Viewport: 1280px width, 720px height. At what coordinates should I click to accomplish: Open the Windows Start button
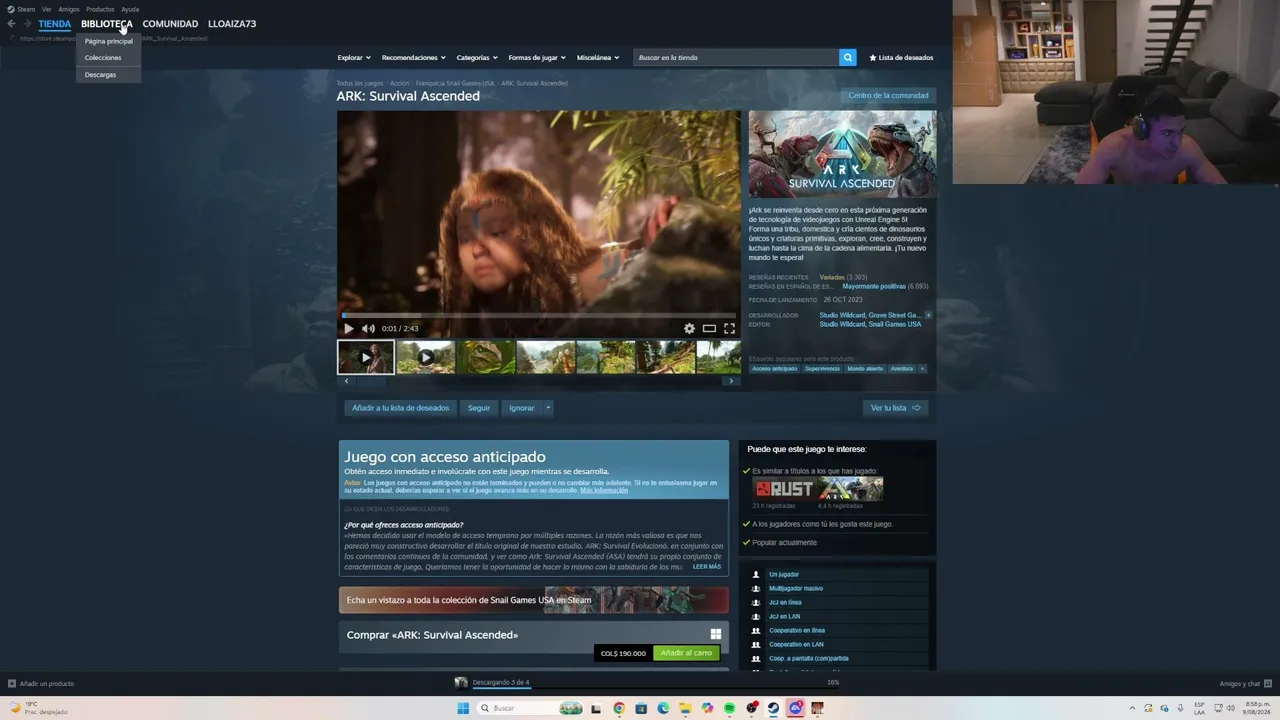(463, 708)
